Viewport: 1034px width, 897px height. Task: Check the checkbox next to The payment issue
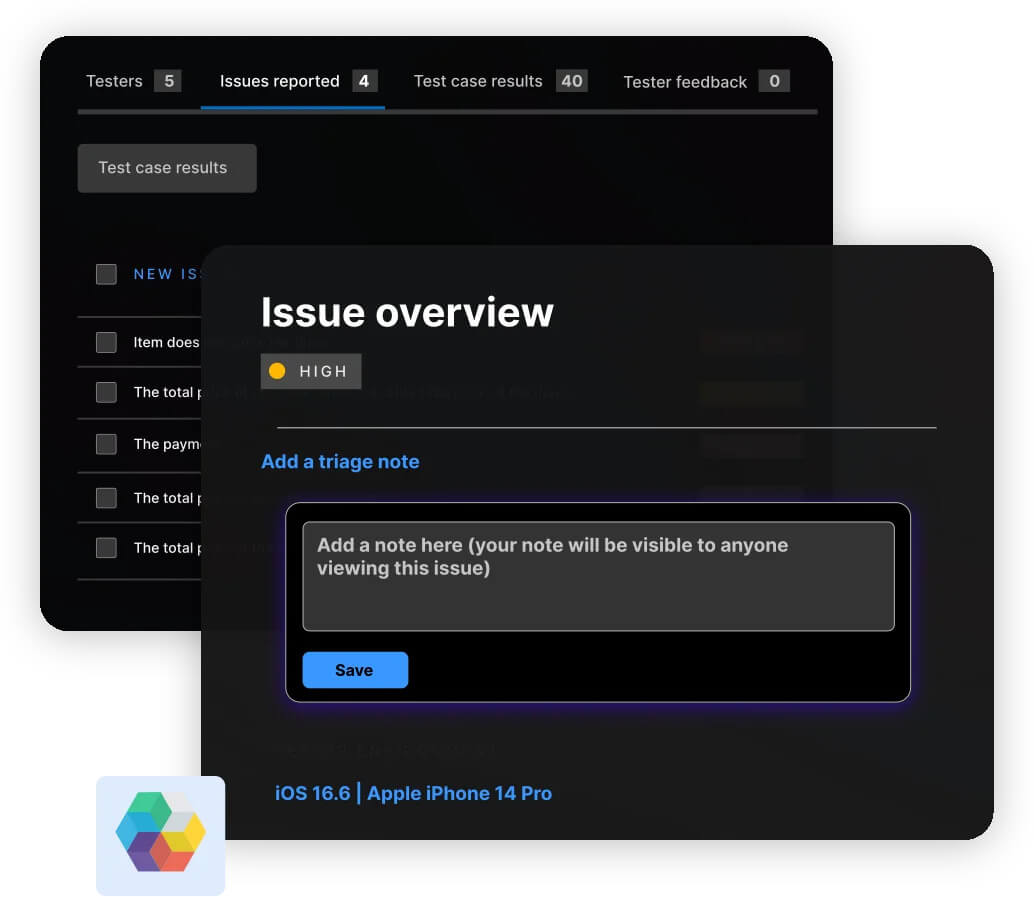click(105, 445)
